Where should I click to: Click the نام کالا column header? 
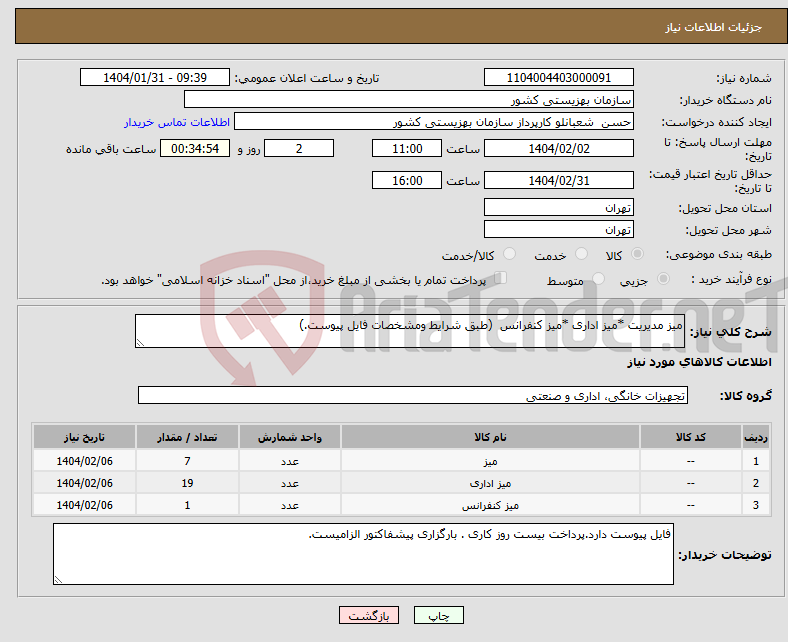click(490, 437)
